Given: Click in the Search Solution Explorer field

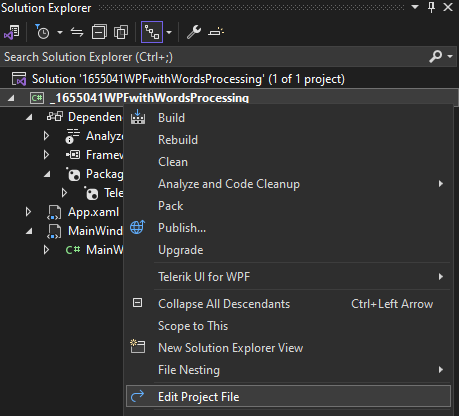Looking at the screenshot, I should click(x=213, y=57).
